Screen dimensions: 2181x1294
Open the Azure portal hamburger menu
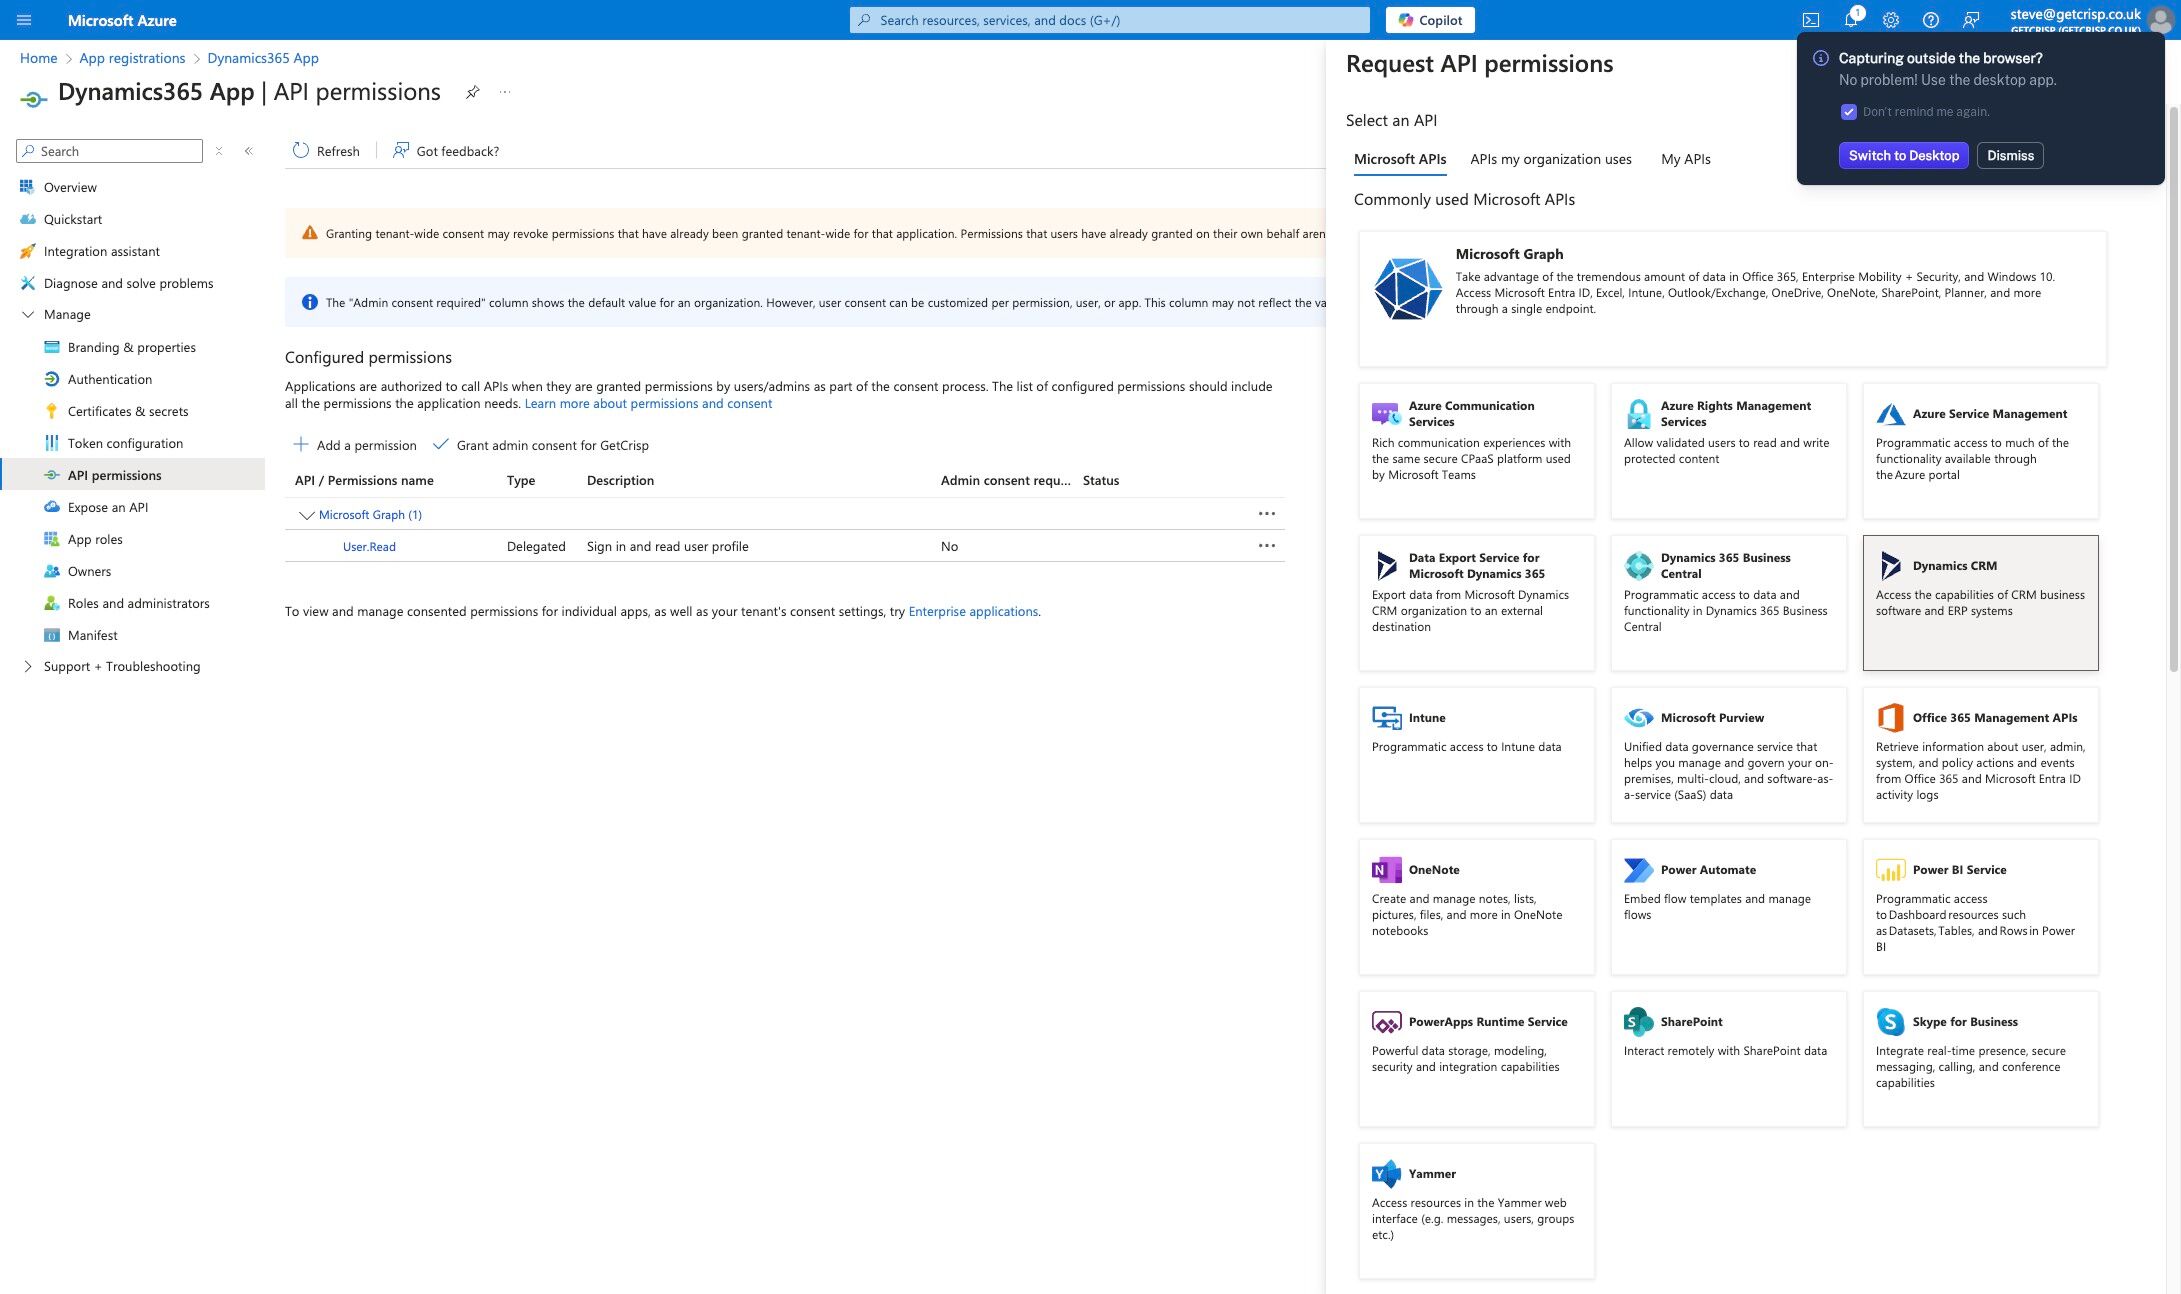[x=24, y=20]
